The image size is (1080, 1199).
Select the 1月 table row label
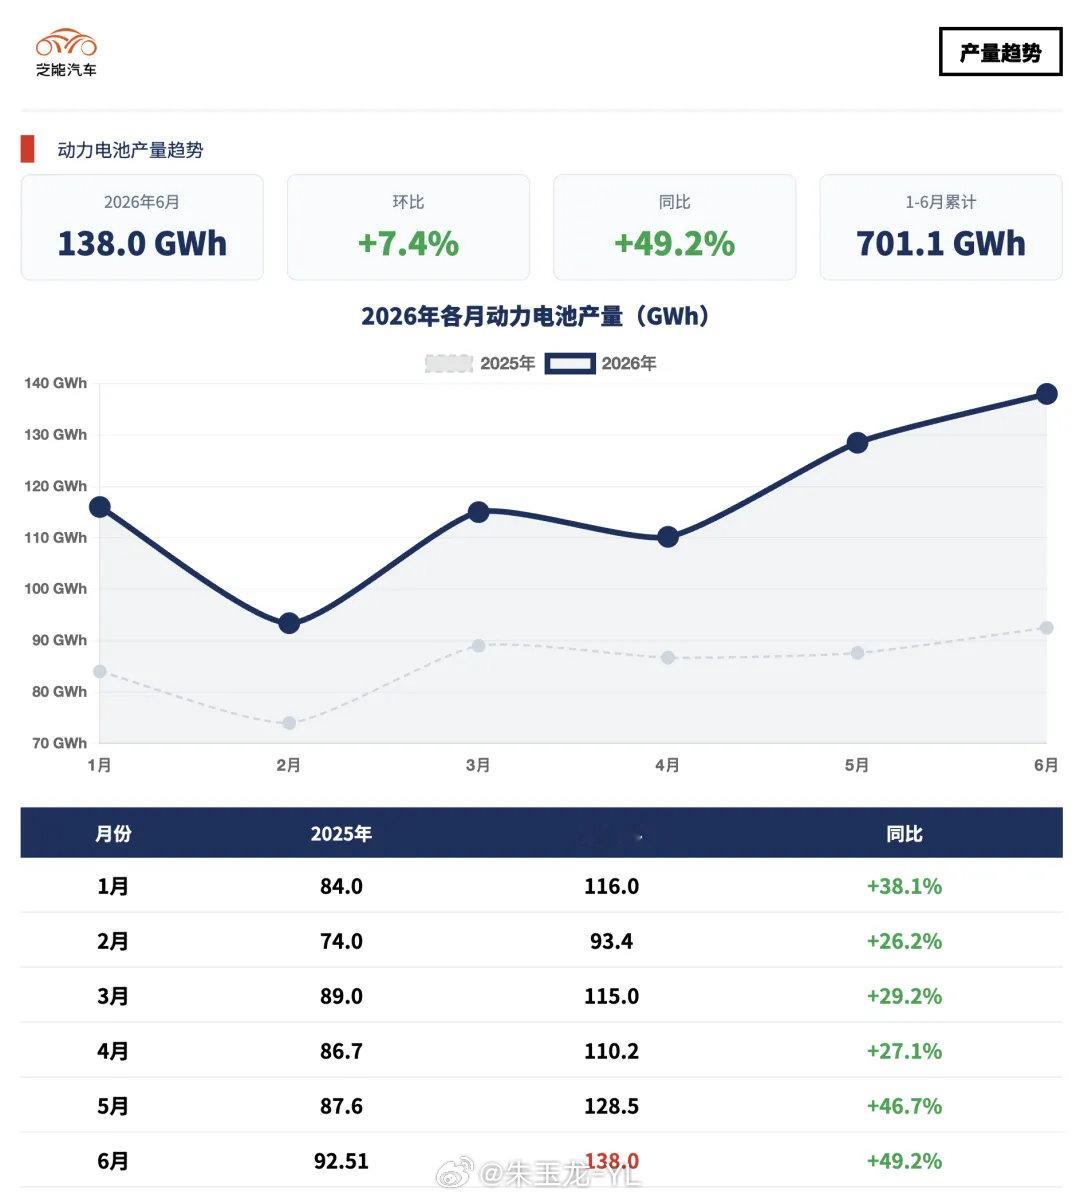tap(112, 886)
